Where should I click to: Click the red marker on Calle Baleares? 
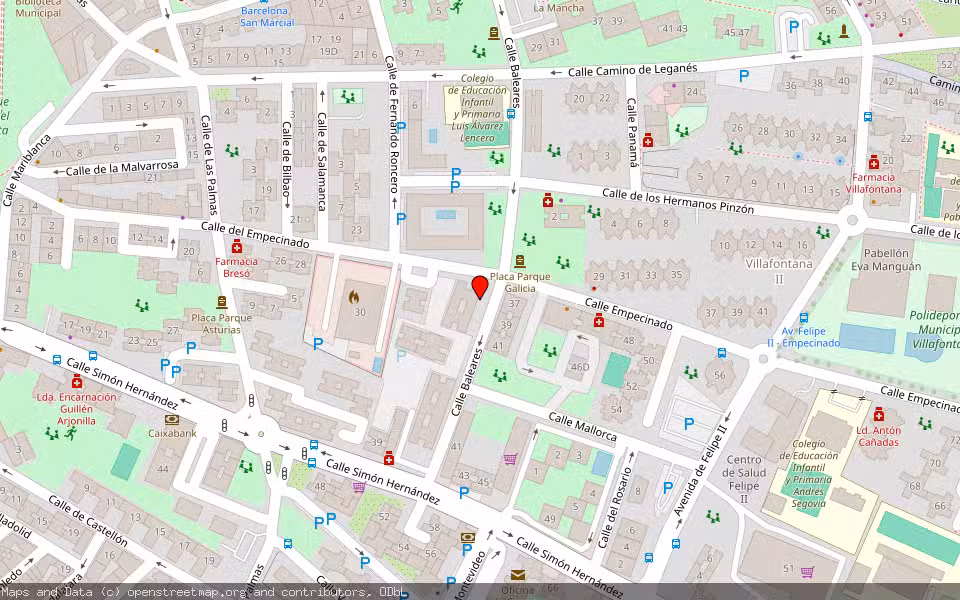click(x=480, y=287)
